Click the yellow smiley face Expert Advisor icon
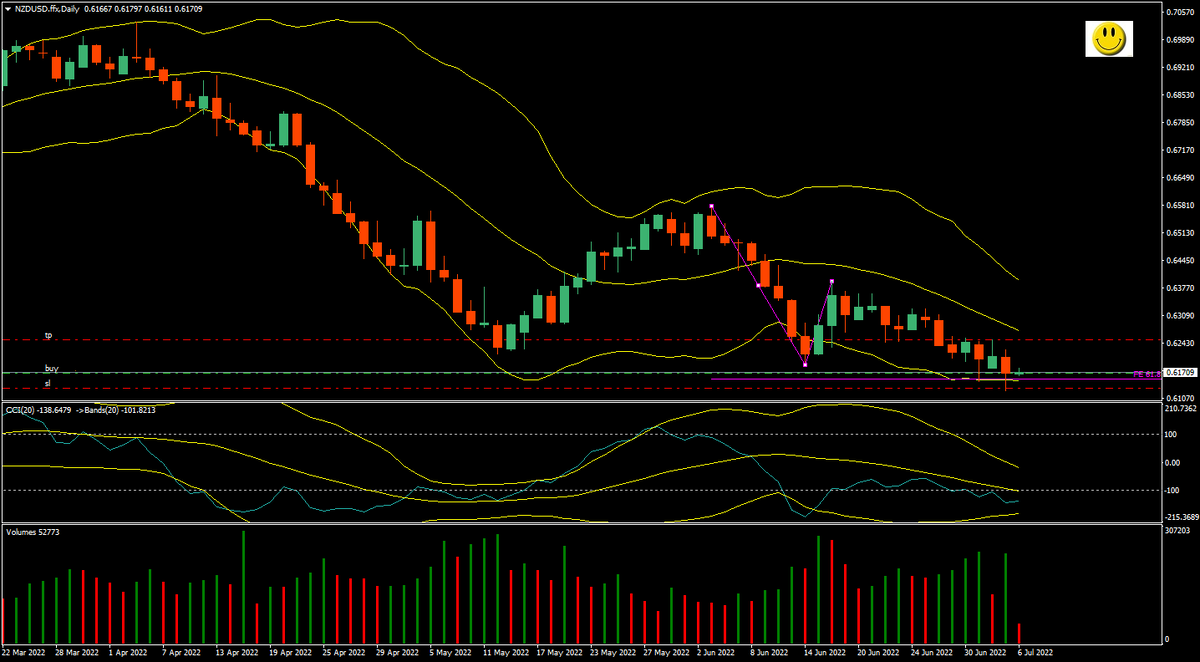Screen dimensions: 1200x662 click(x=1107, y=40)
